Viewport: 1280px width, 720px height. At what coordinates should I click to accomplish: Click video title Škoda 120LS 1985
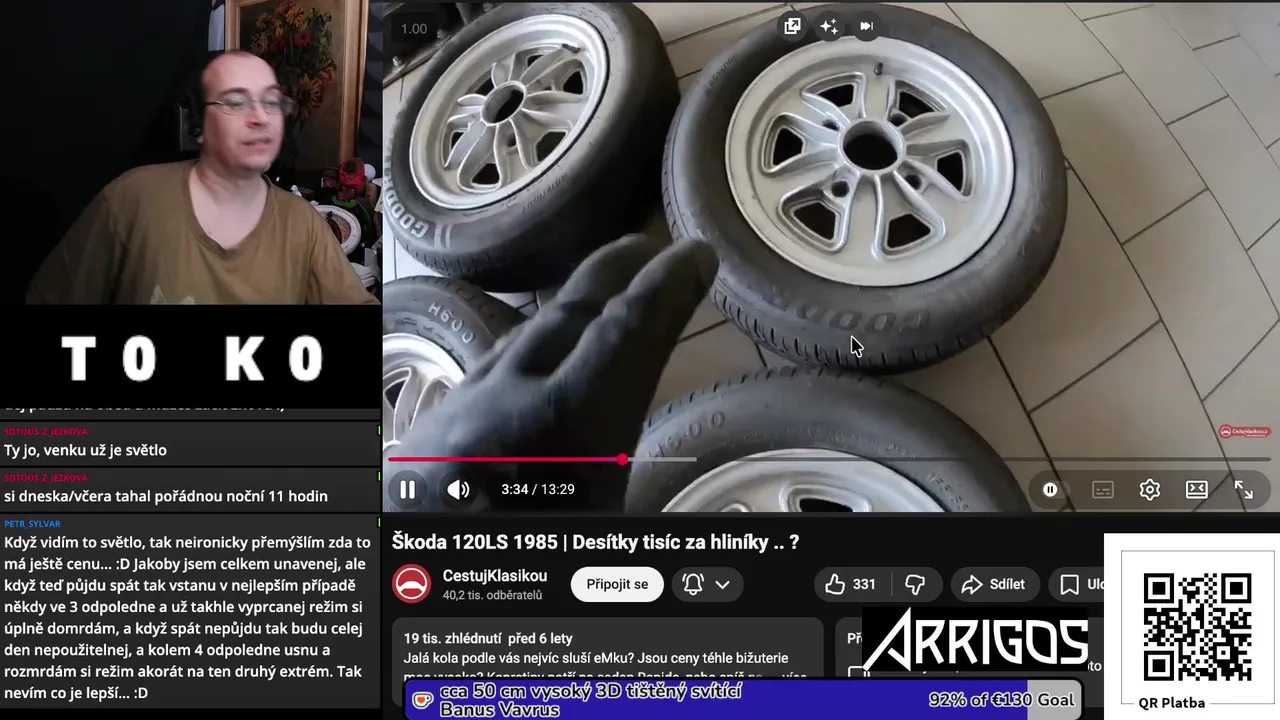pos(595,542)
